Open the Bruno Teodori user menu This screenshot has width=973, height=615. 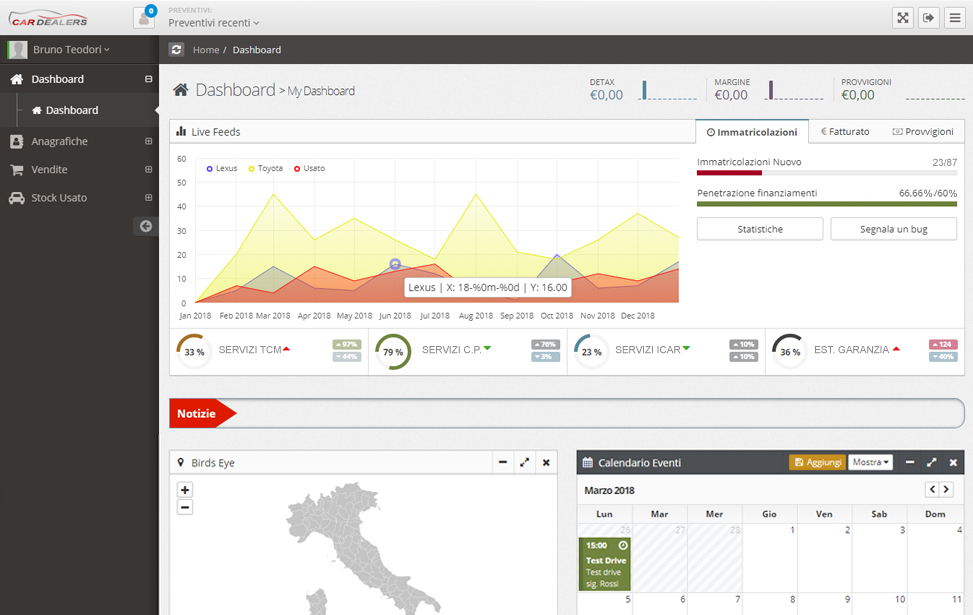pos(71,50)
